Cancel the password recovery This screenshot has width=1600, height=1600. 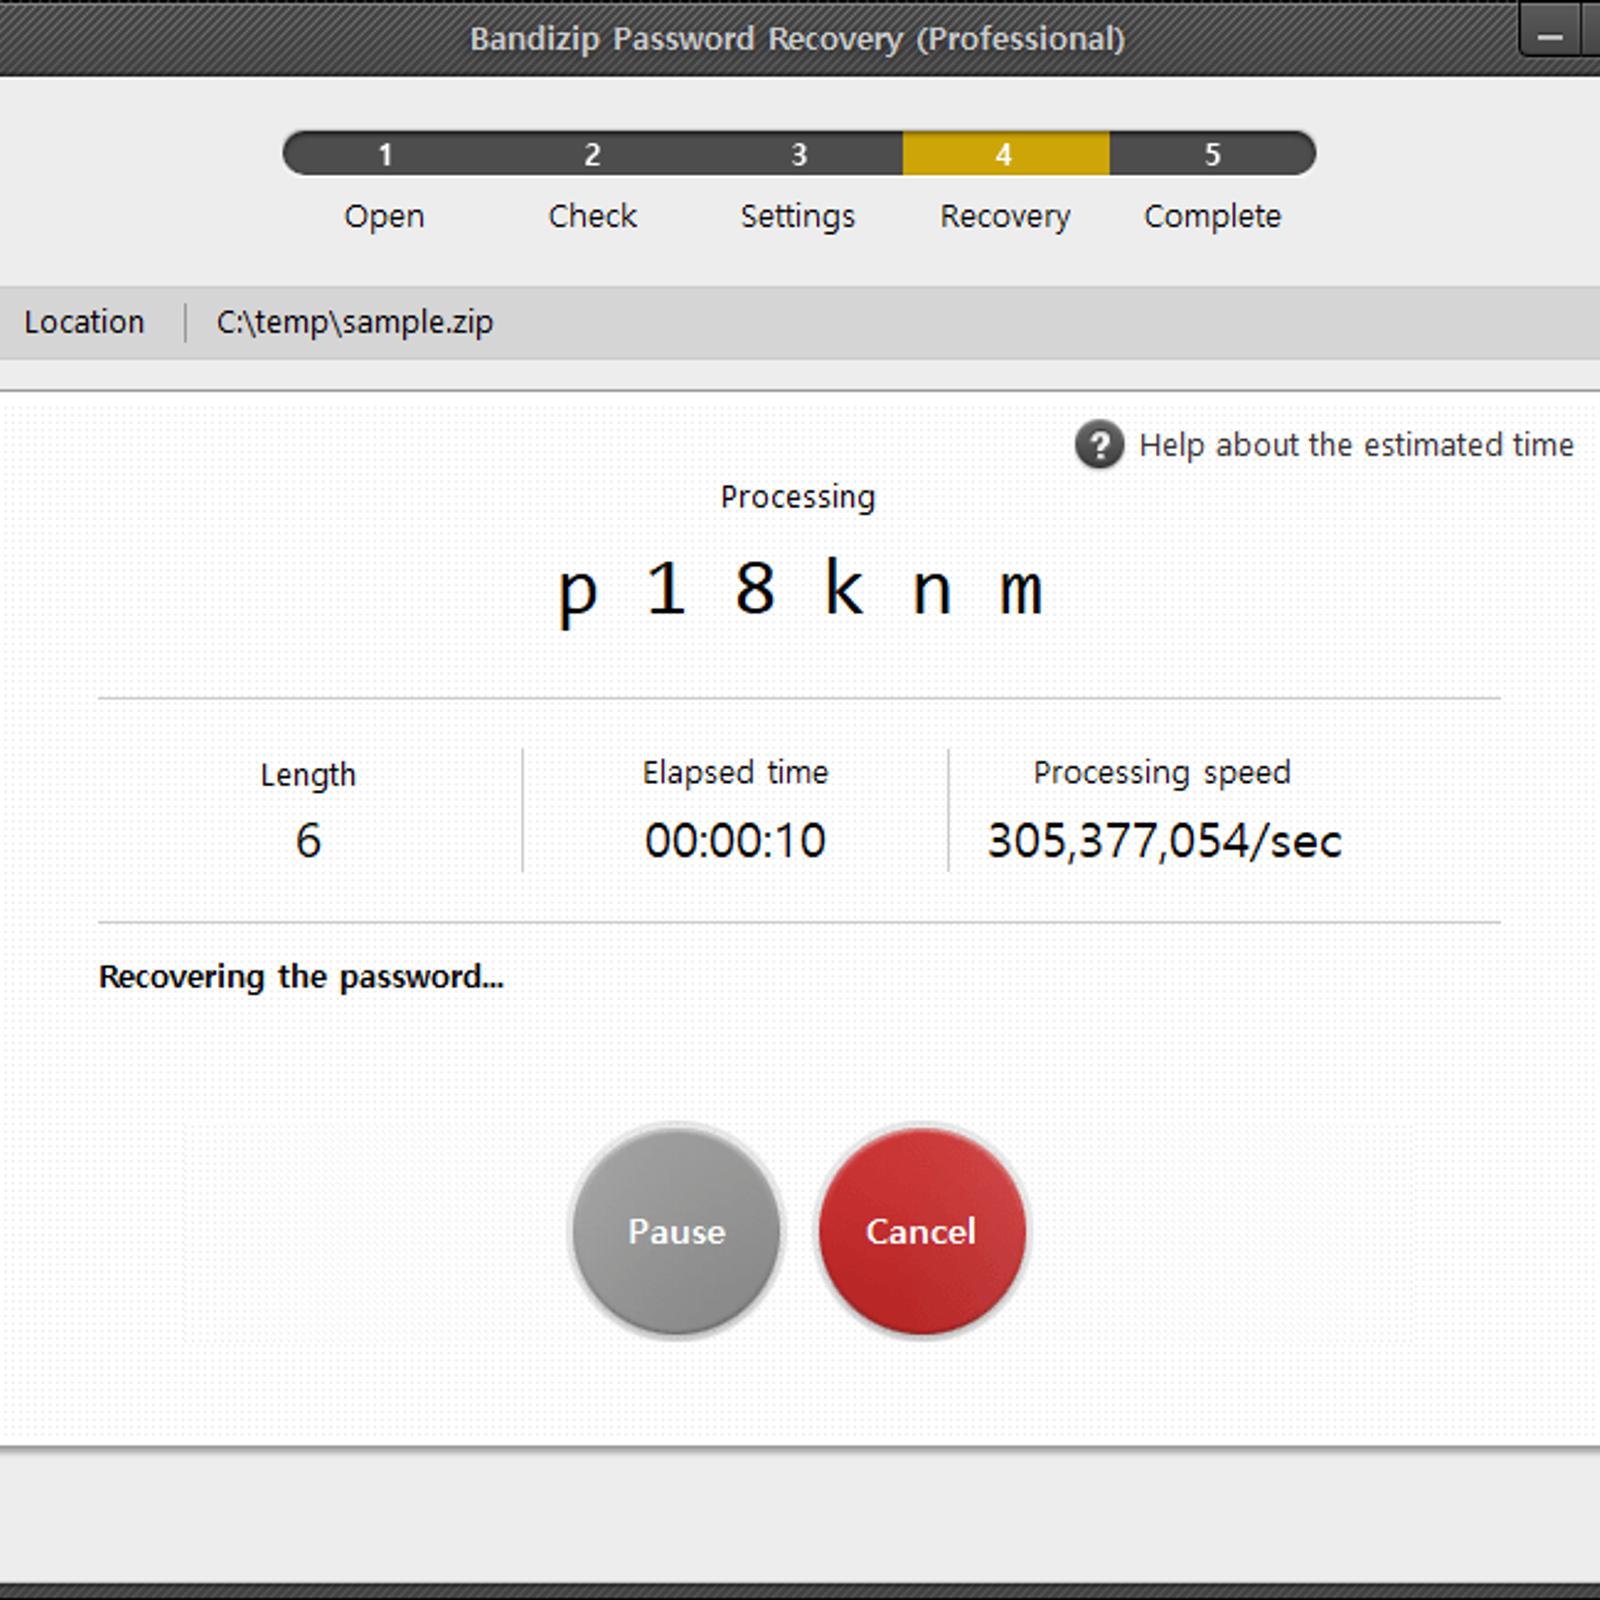(921, 1231)
